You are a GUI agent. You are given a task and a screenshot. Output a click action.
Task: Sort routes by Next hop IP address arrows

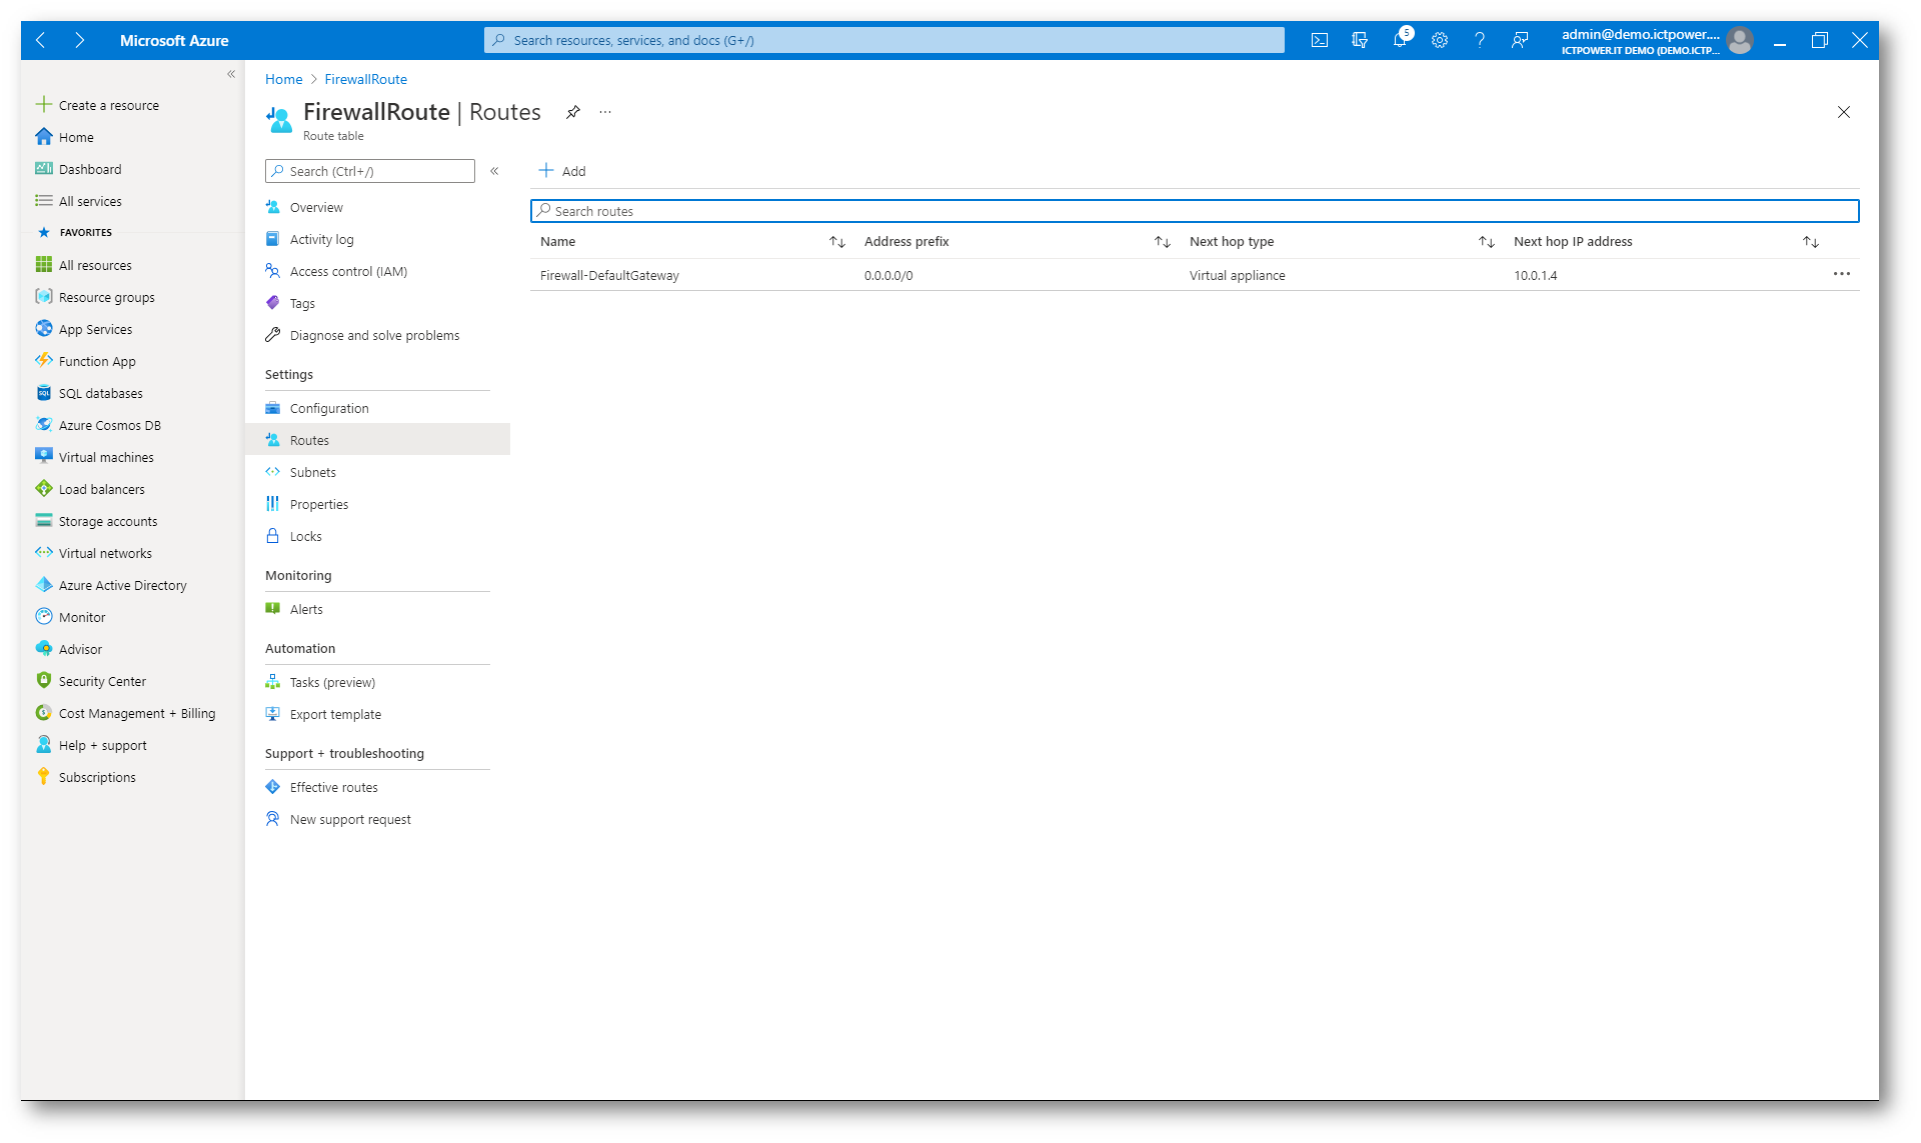[1810, 242]
